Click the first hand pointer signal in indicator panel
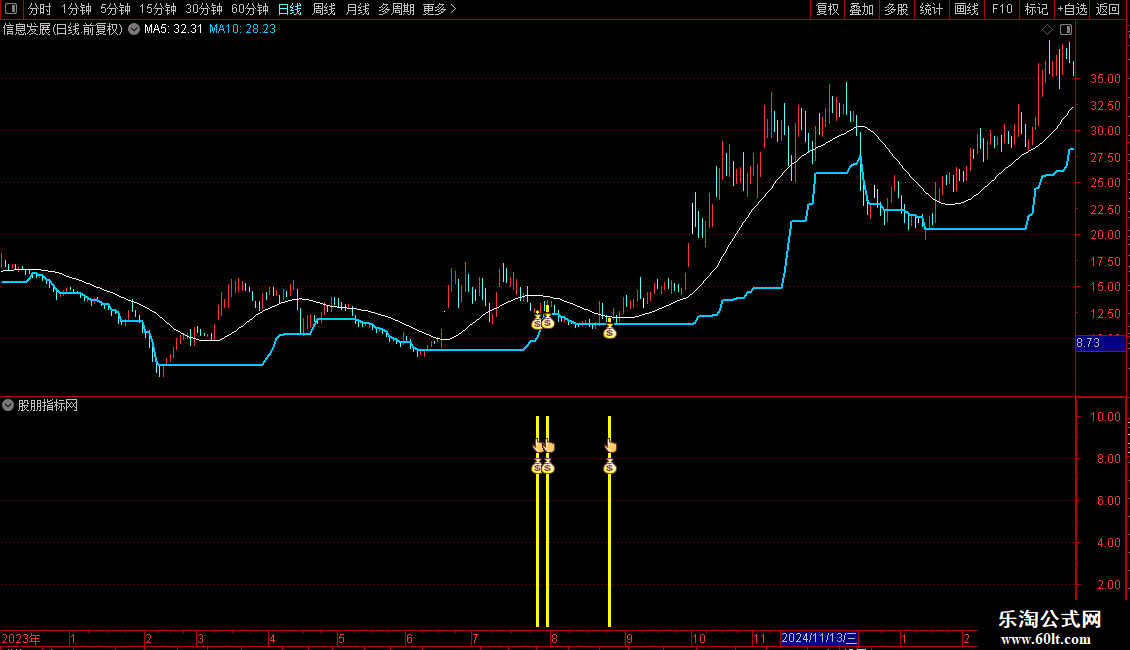The image size is (1130, 650). [x=538, y=446]
